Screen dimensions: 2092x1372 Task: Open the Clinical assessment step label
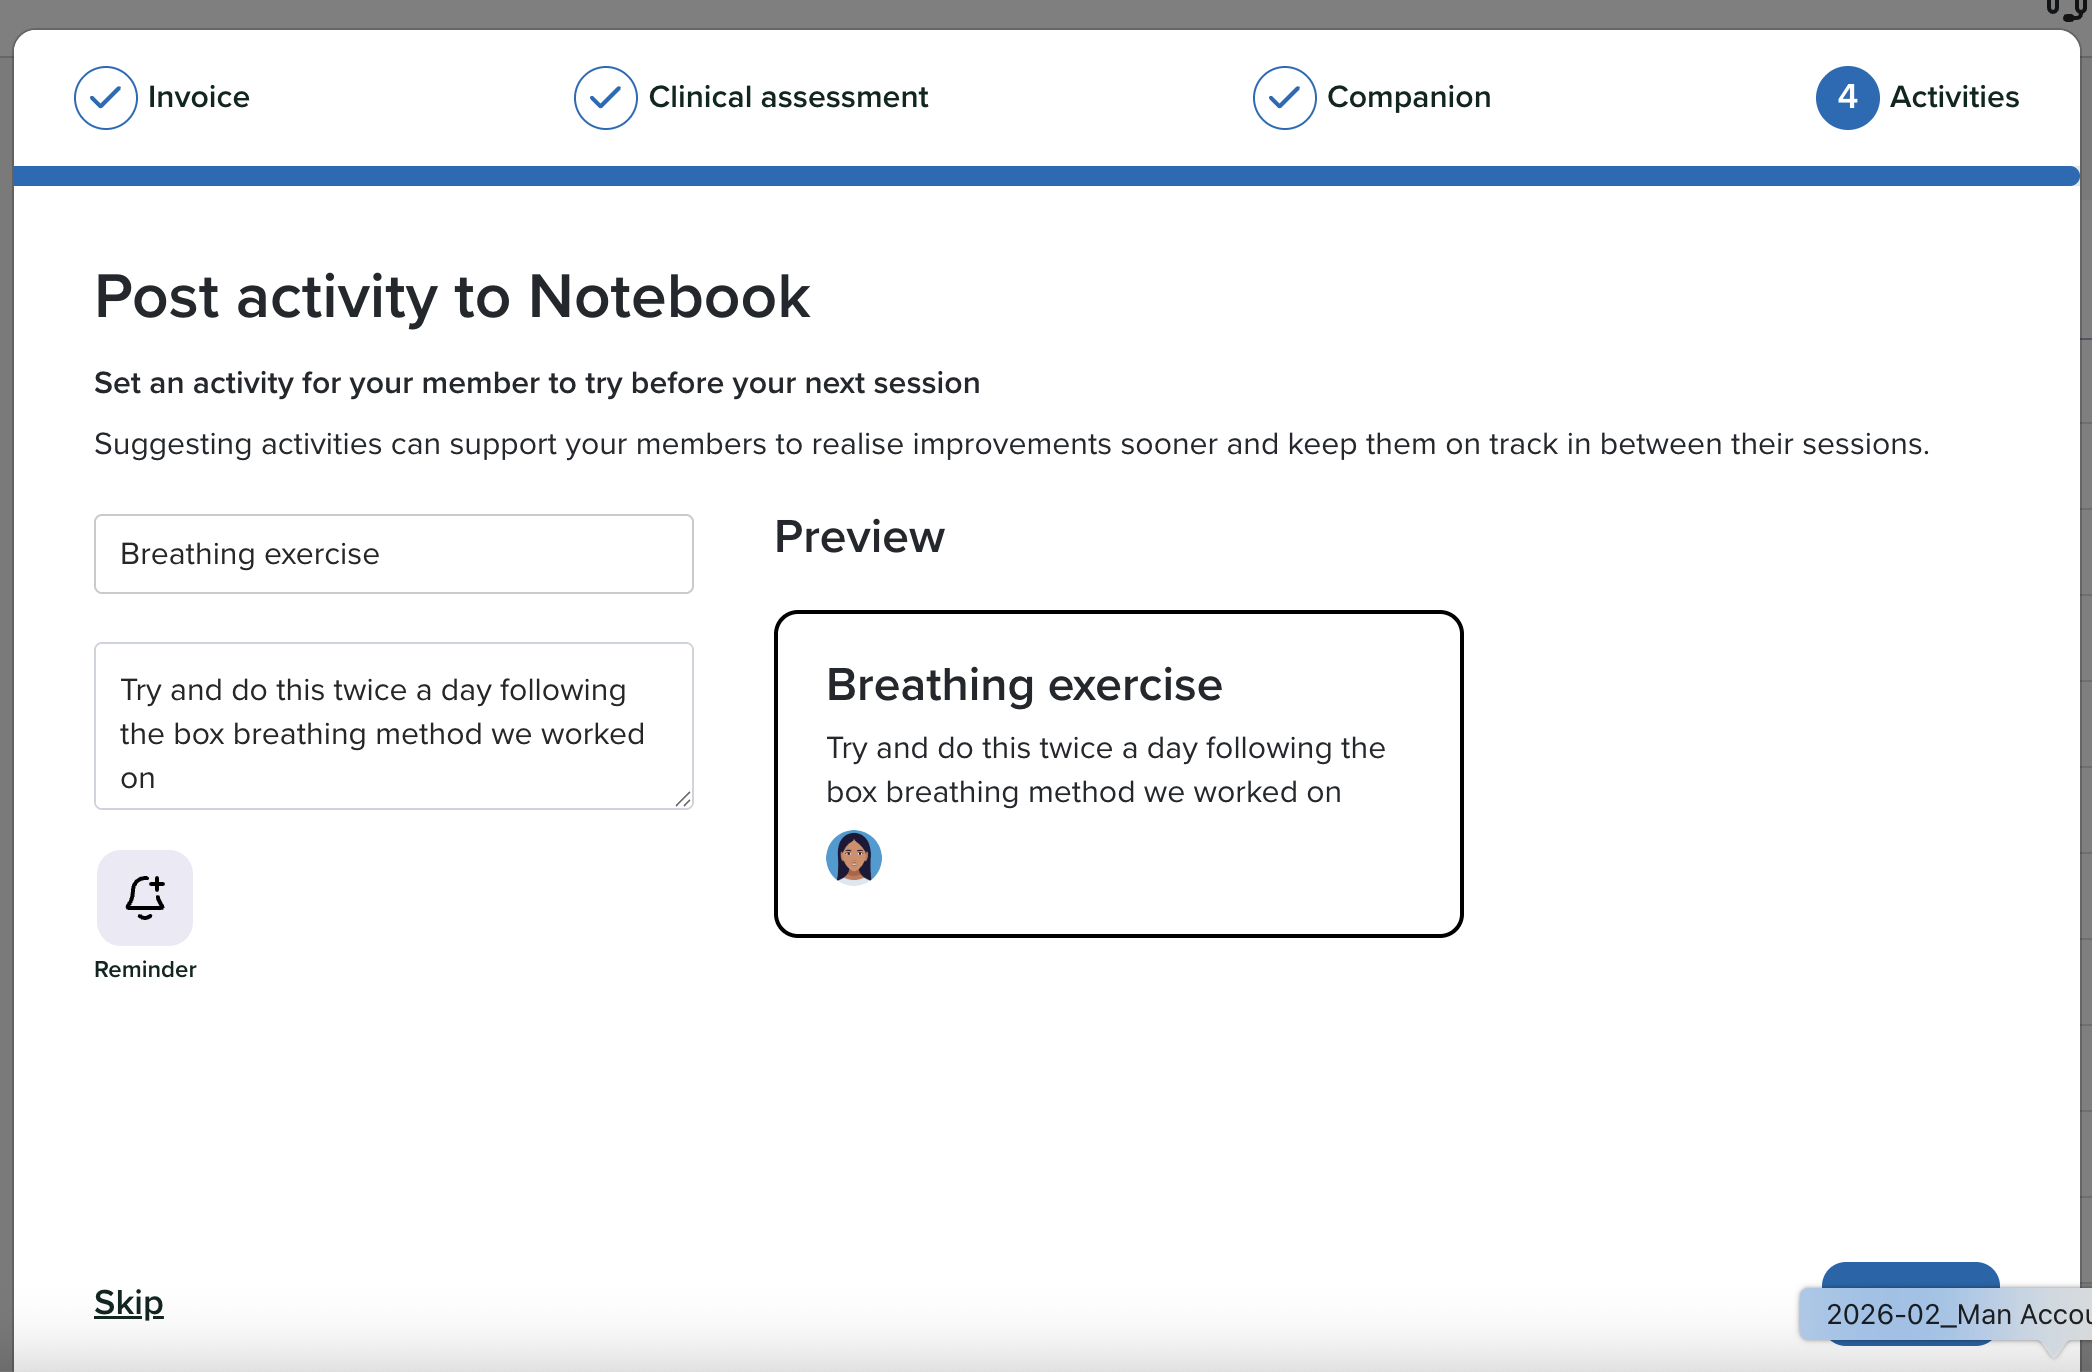(x=788, y=97)
